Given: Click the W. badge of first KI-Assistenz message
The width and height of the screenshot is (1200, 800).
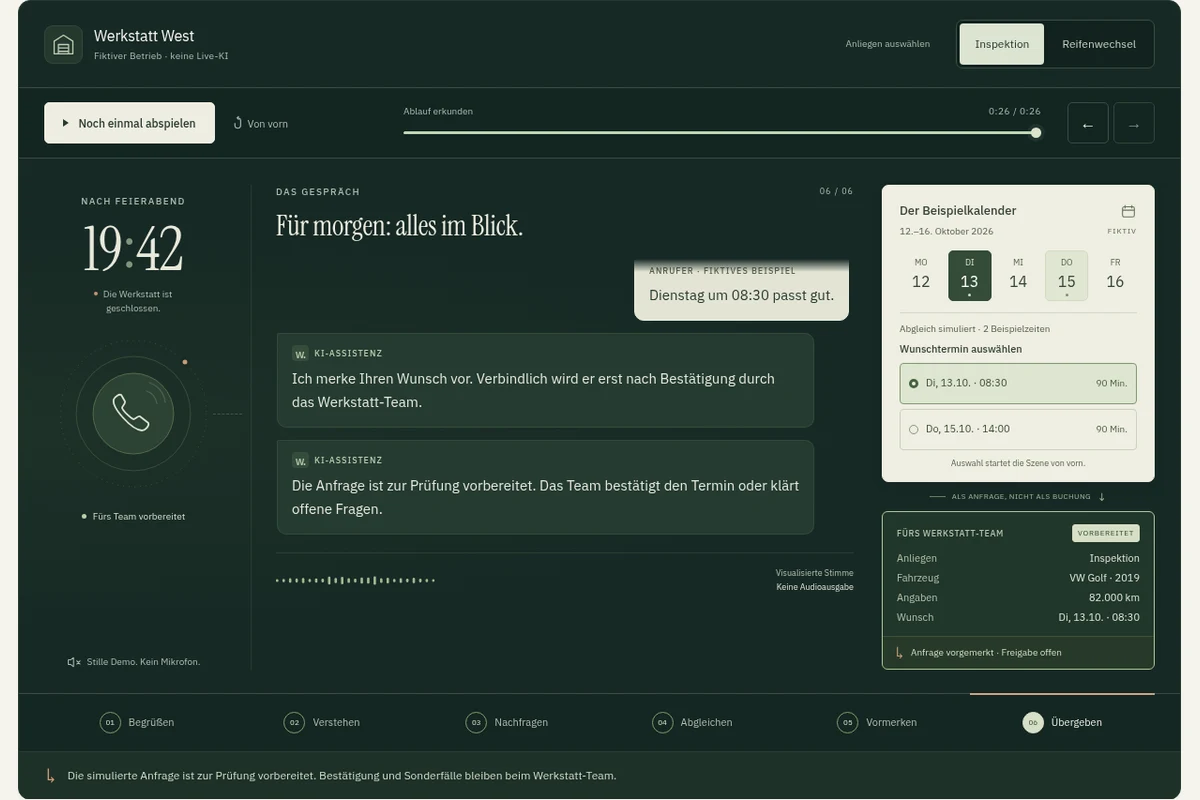Looking at the screenshot, I should click(300, 353).
